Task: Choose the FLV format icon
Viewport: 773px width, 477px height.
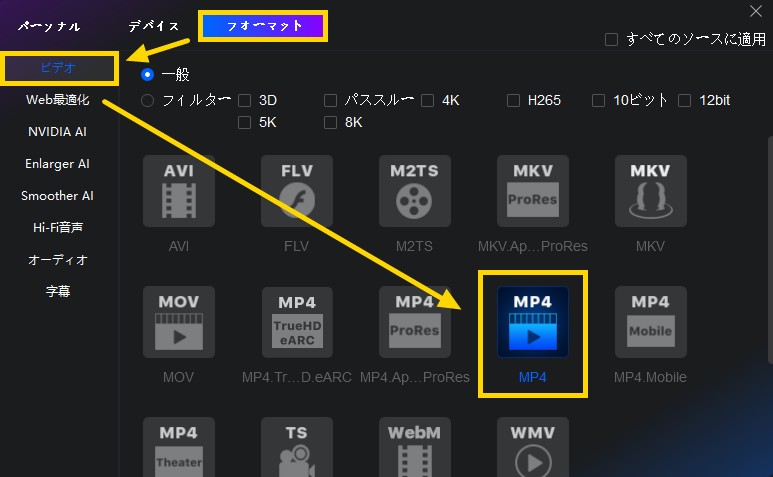Action: (x=297, y=191)
